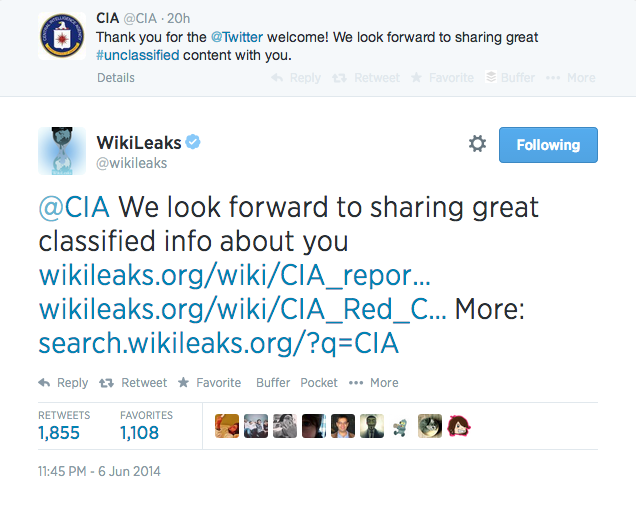Open the wikileaks.org CIA_Red_C link
636x512 pixels.
tap(242, 310)
